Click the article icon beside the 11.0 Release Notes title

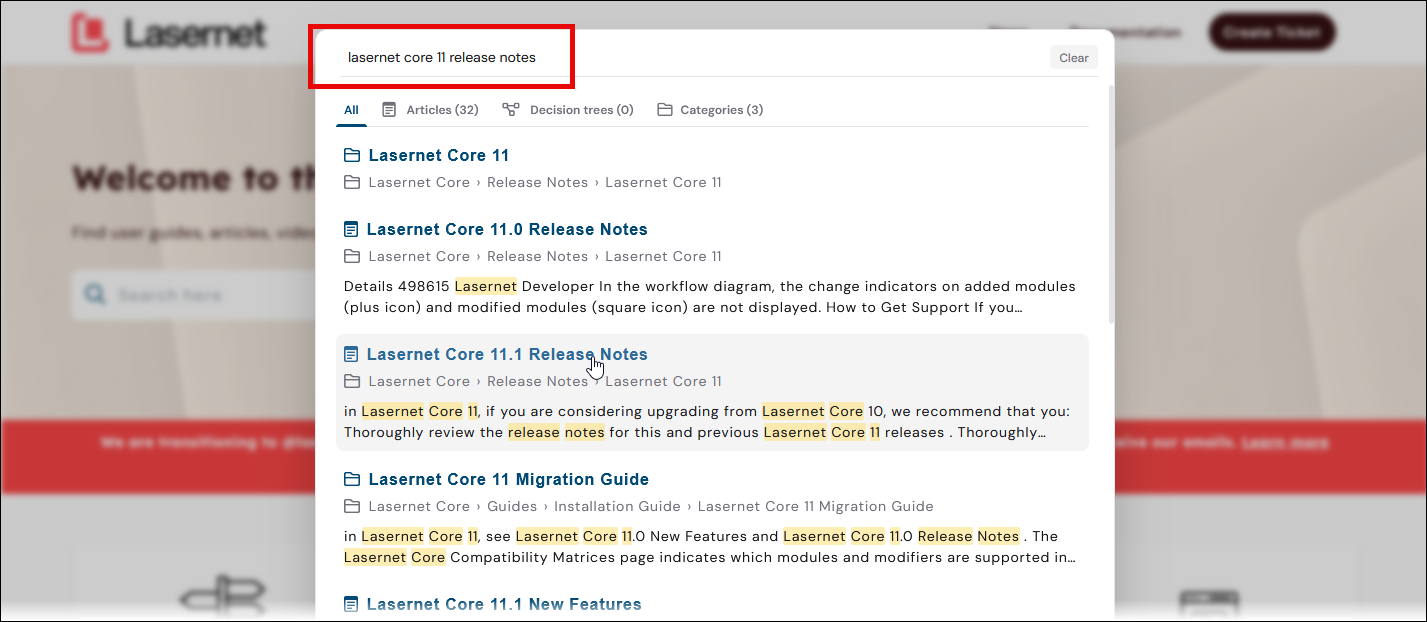coord(351,229)
